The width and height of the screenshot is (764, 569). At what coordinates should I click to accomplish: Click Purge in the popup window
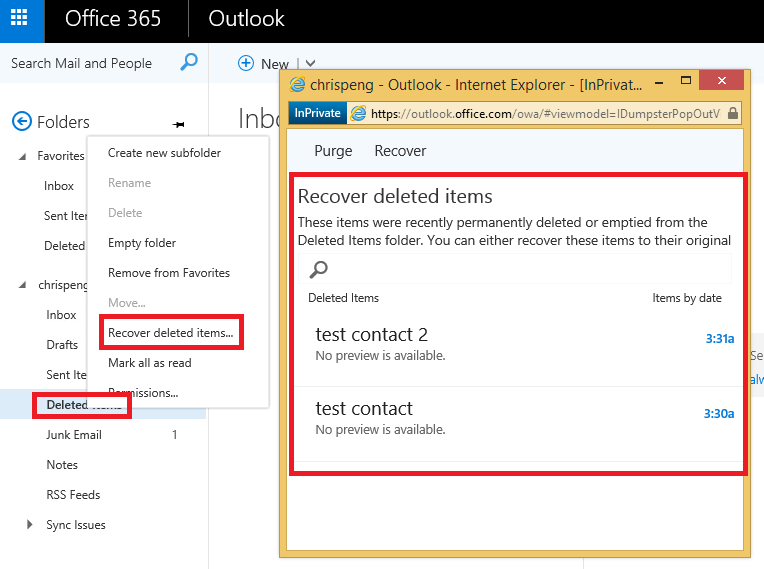(x=333, y=151)
